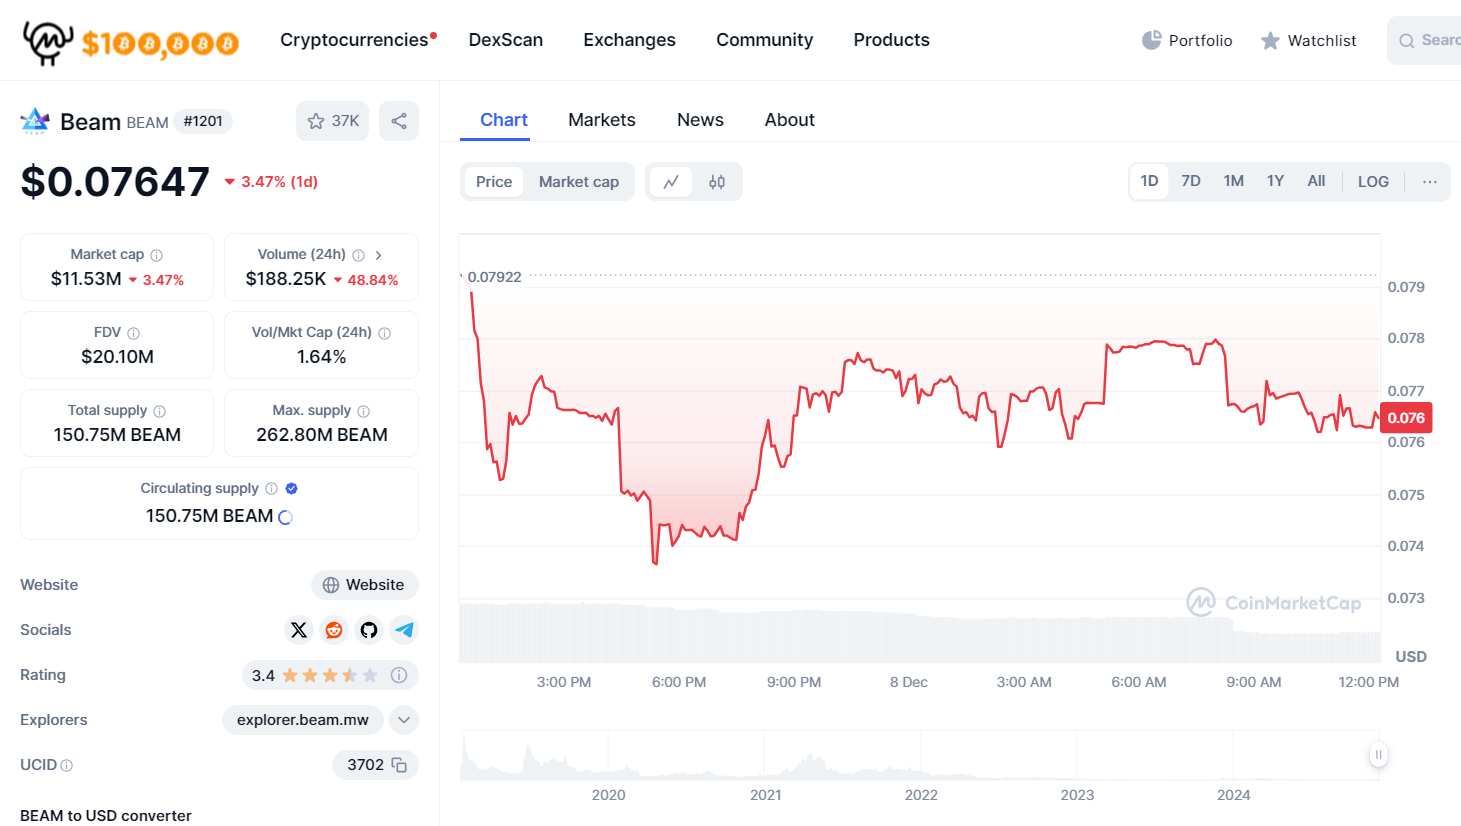
Task: Toggle LOG scale on chart
Action: (x=1373, y=182)
